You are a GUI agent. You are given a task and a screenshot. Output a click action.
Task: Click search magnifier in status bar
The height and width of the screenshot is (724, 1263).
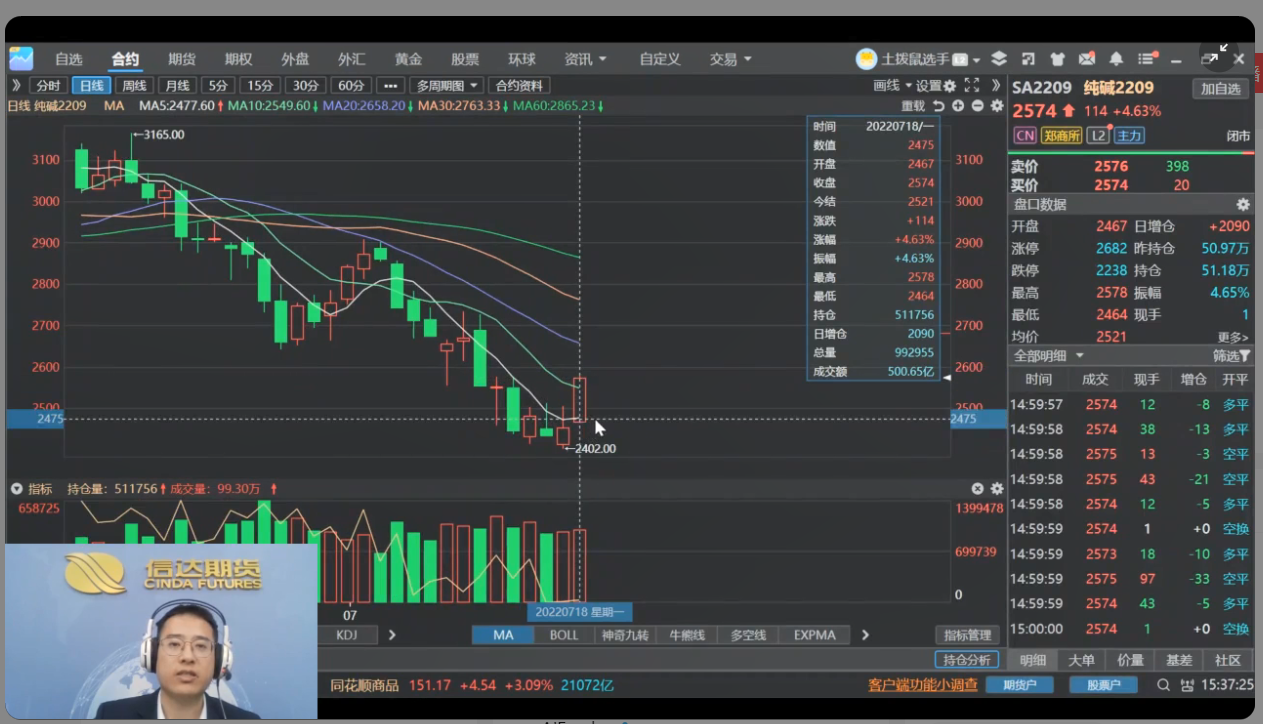coord(1163,685)
